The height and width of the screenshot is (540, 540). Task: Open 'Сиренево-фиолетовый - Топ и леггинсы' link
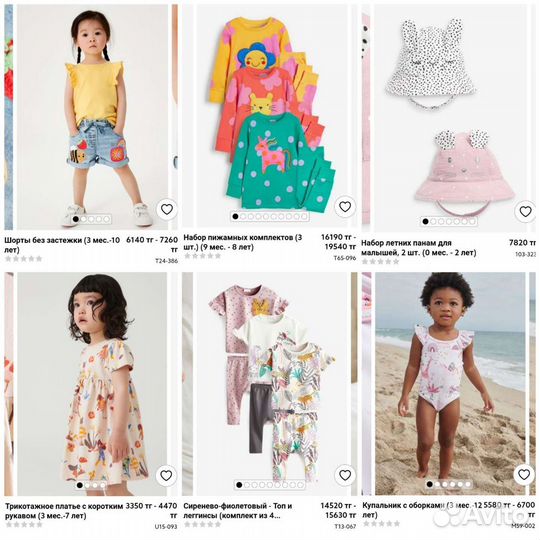pyautogui.click(x=238, y=511)
